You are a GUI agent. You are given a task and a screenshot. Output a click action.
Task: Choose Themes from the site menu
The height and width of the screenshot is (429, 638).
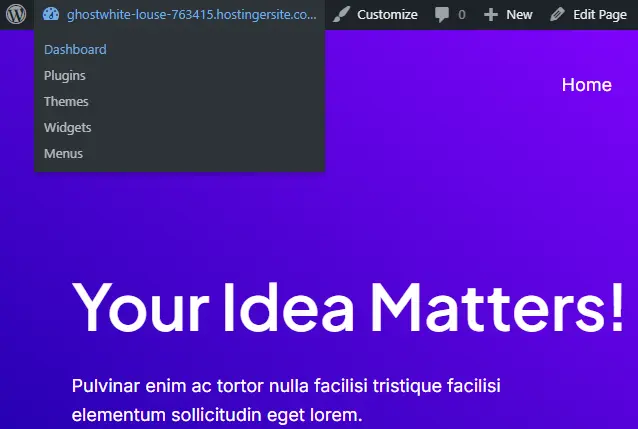coord(66,101)
